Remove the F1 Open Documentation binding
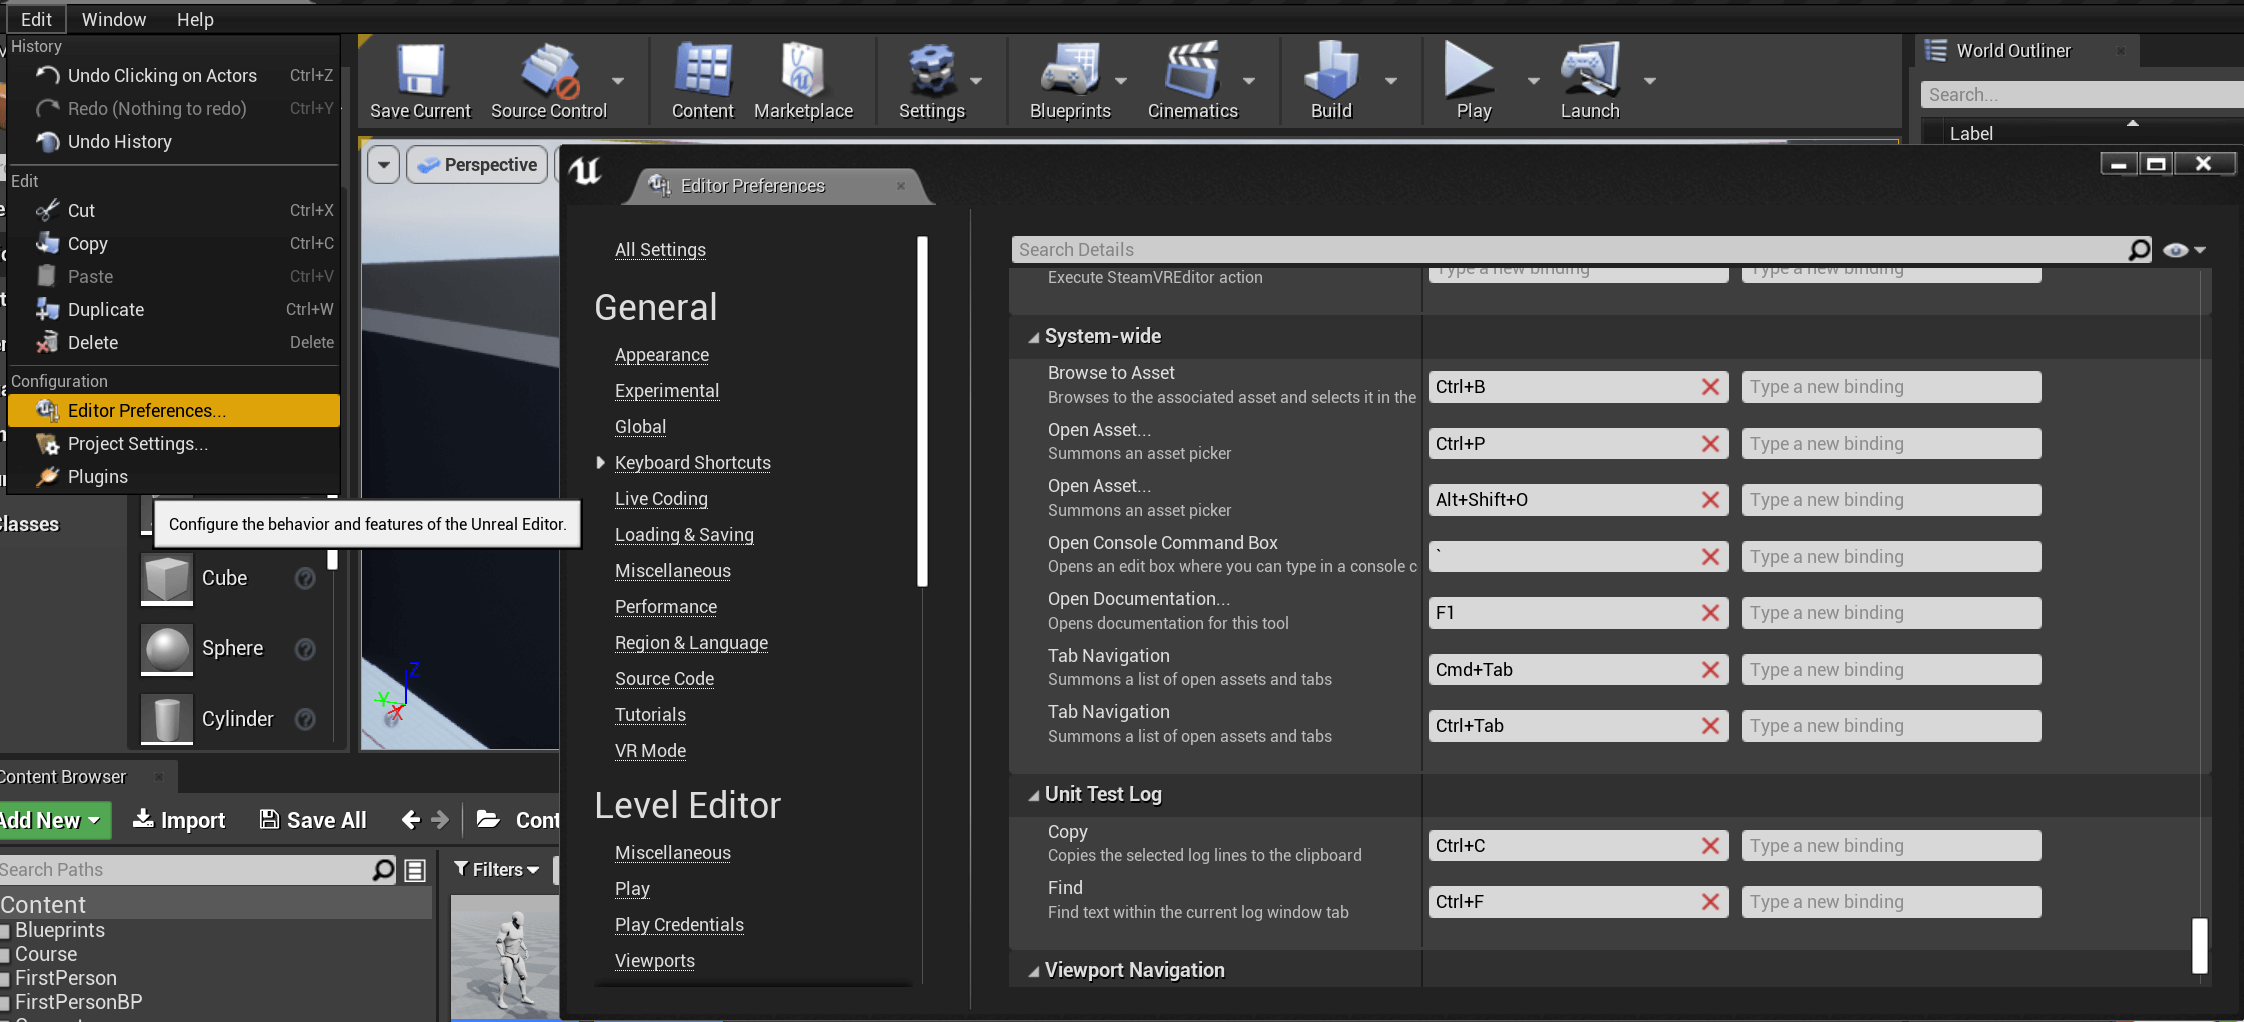Image resolution: width=2244 pixels, height=1022 pixels. [x=1710, y=613]
